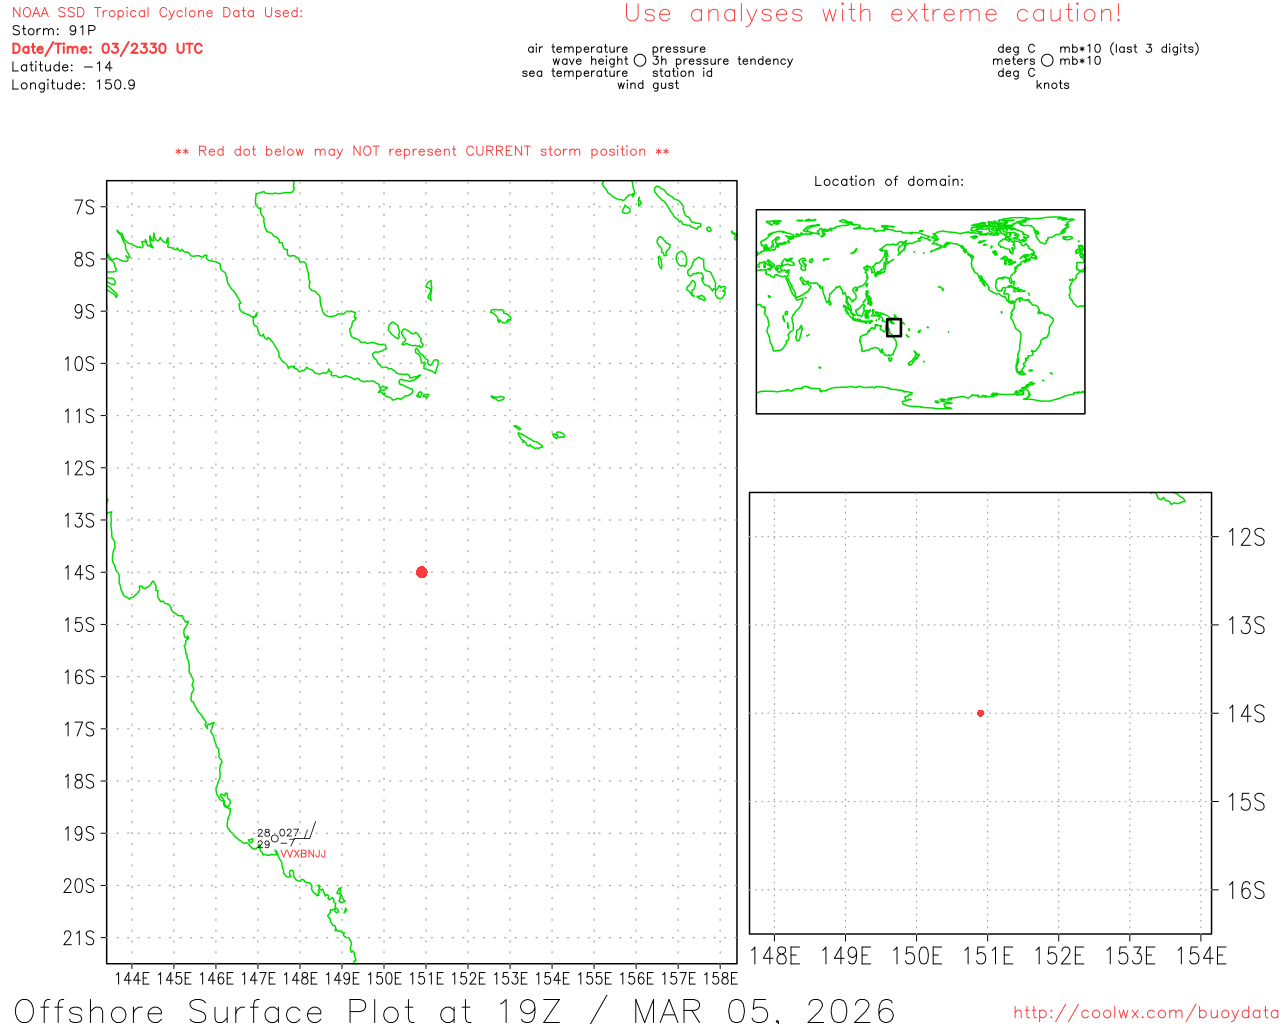Click the NOAA SSD Tropical Cyclone Data heading
The height and width of the screenshot is (1024, 1280).
(x=157, y=13)
